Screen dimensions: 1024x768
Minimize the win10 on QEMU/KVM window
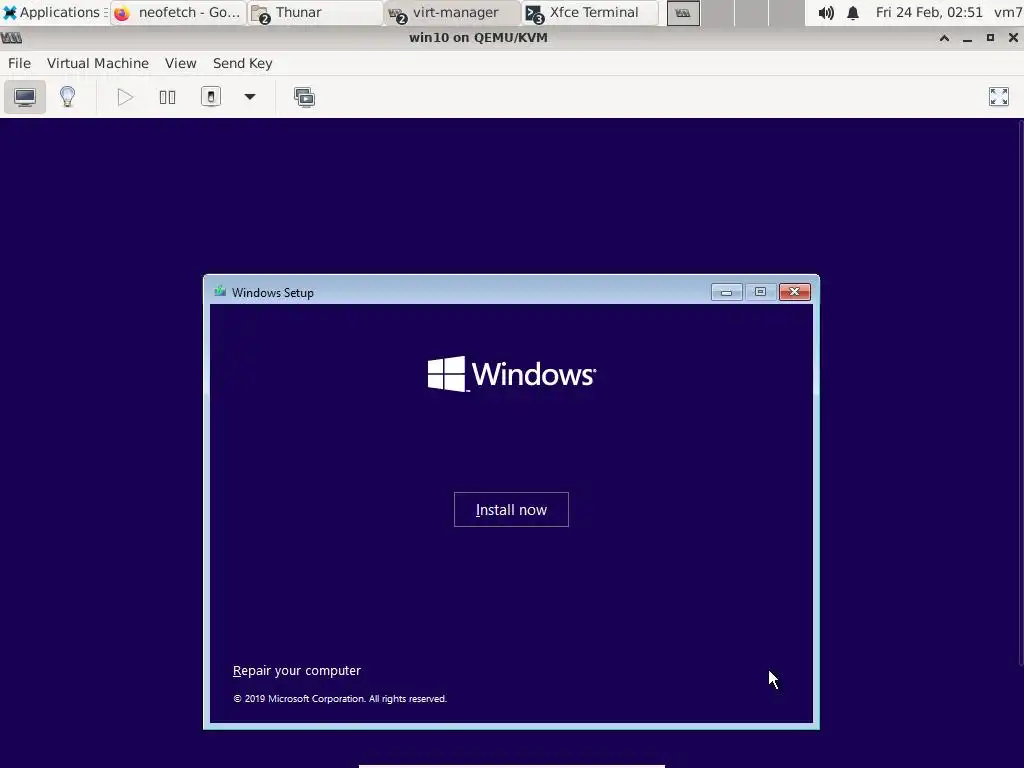click(x=967, y=38)
